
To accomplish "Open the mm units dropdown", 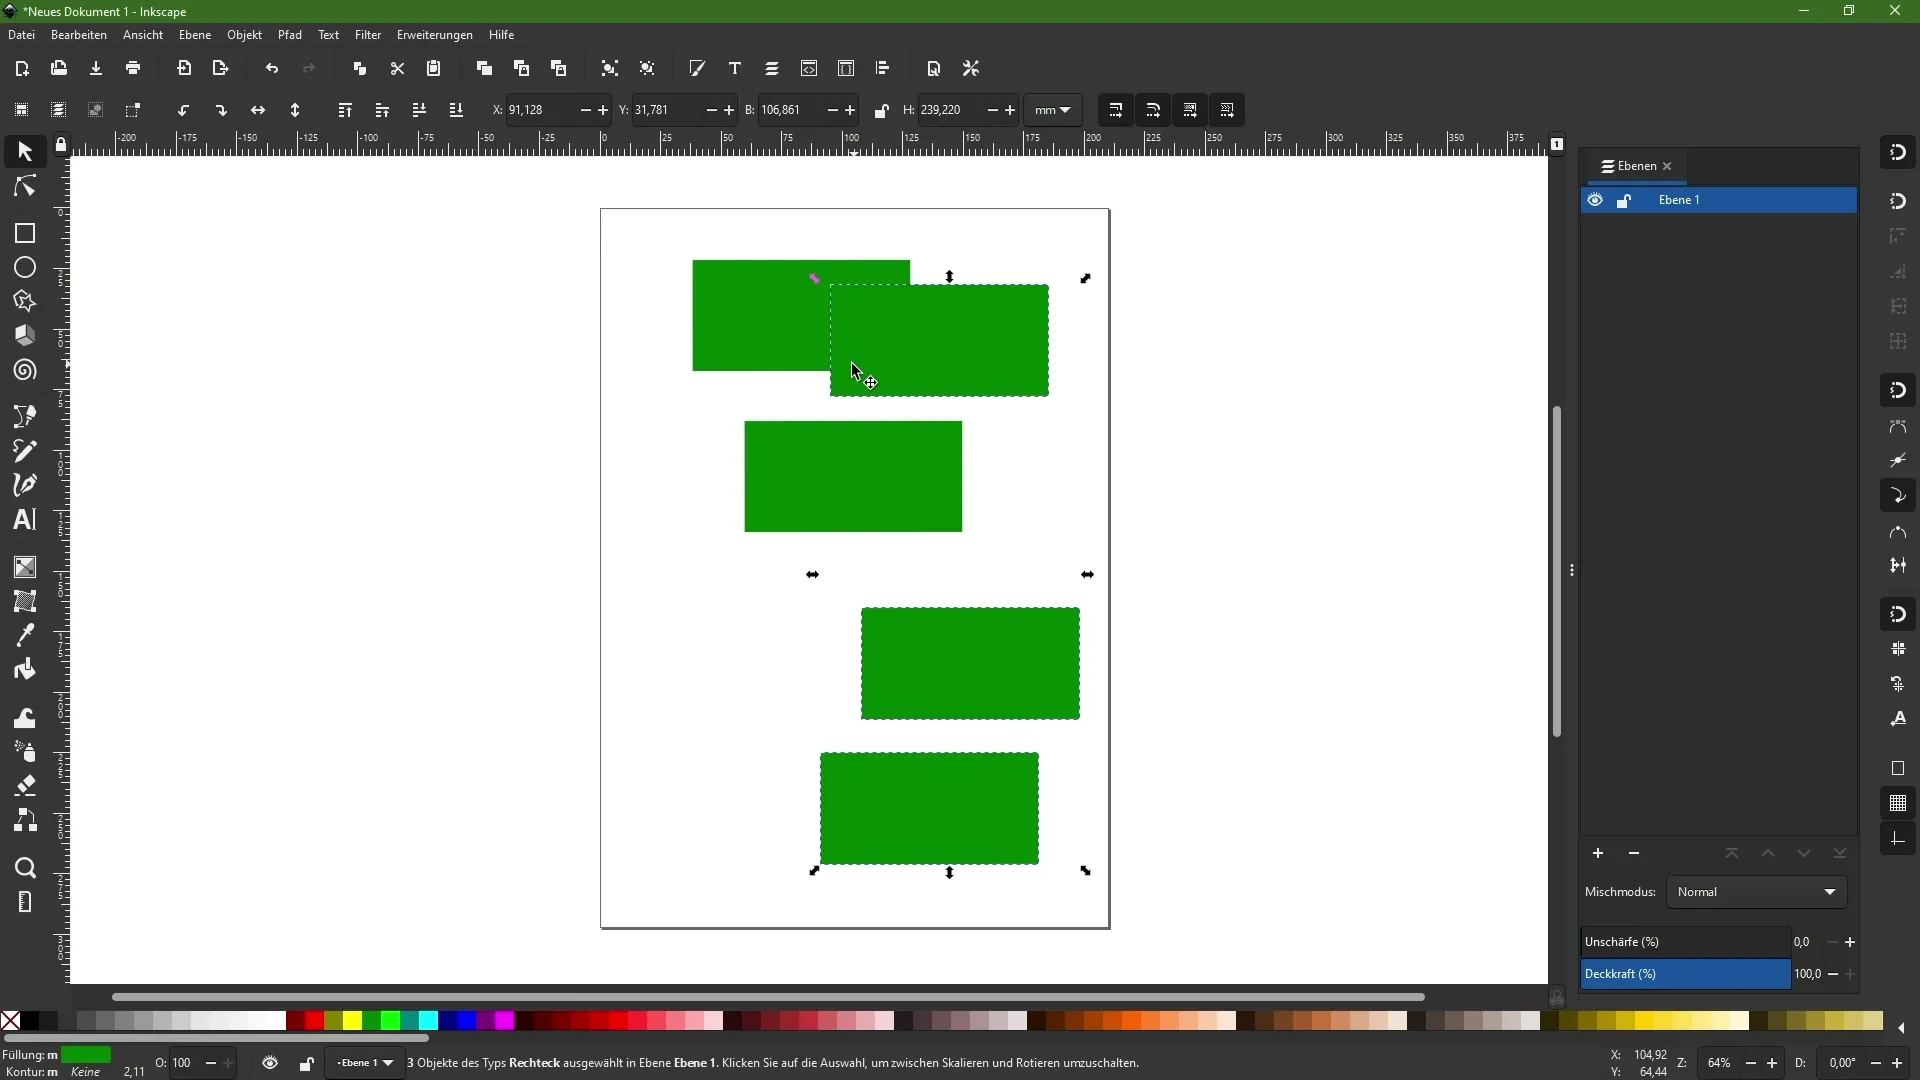I will point(1053,111).
